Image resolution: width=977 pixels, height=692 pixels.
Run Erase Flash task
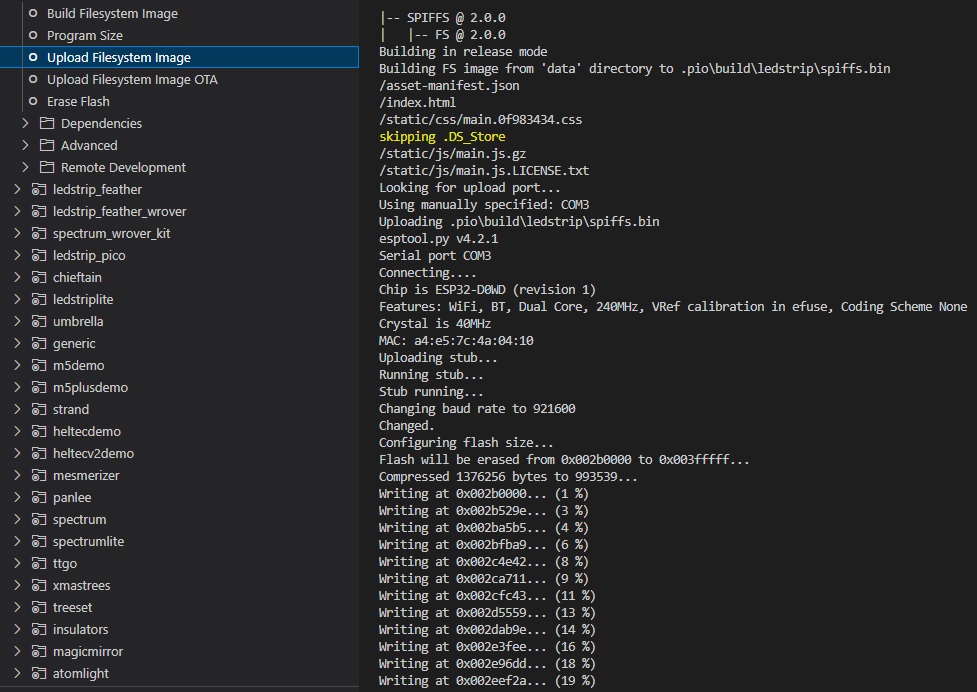click(78, 102)
